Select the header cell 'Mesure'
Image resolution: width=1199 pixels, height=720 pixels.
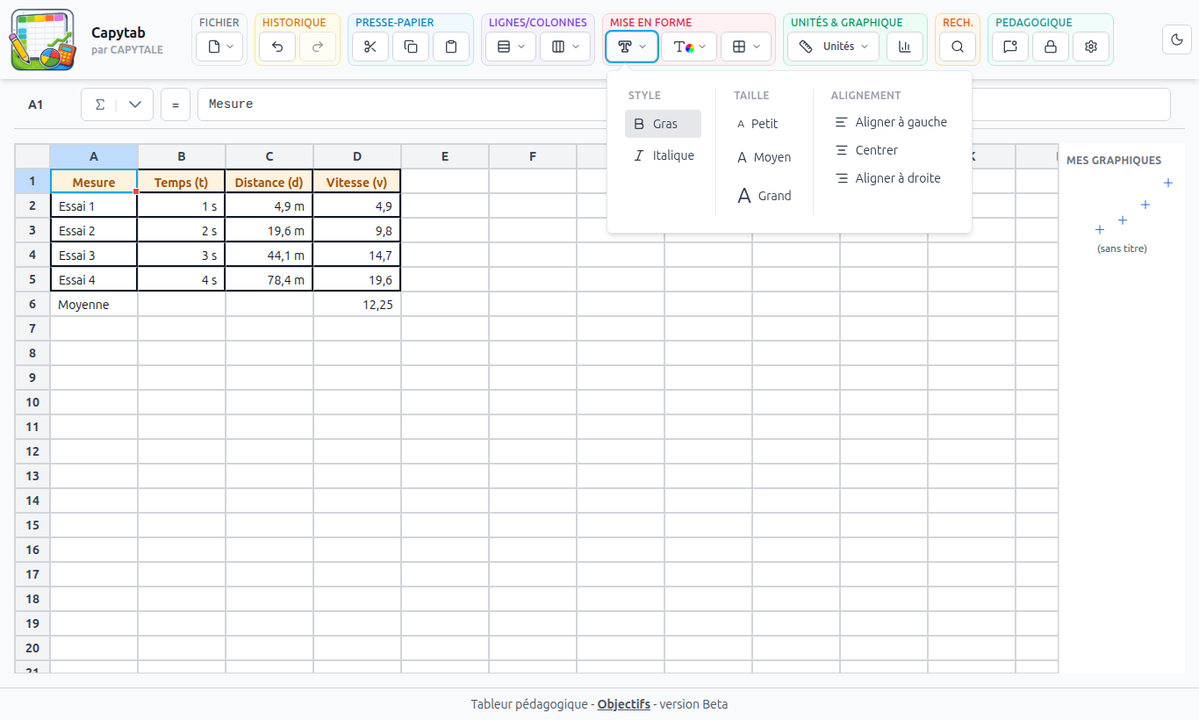pos(94,182)
